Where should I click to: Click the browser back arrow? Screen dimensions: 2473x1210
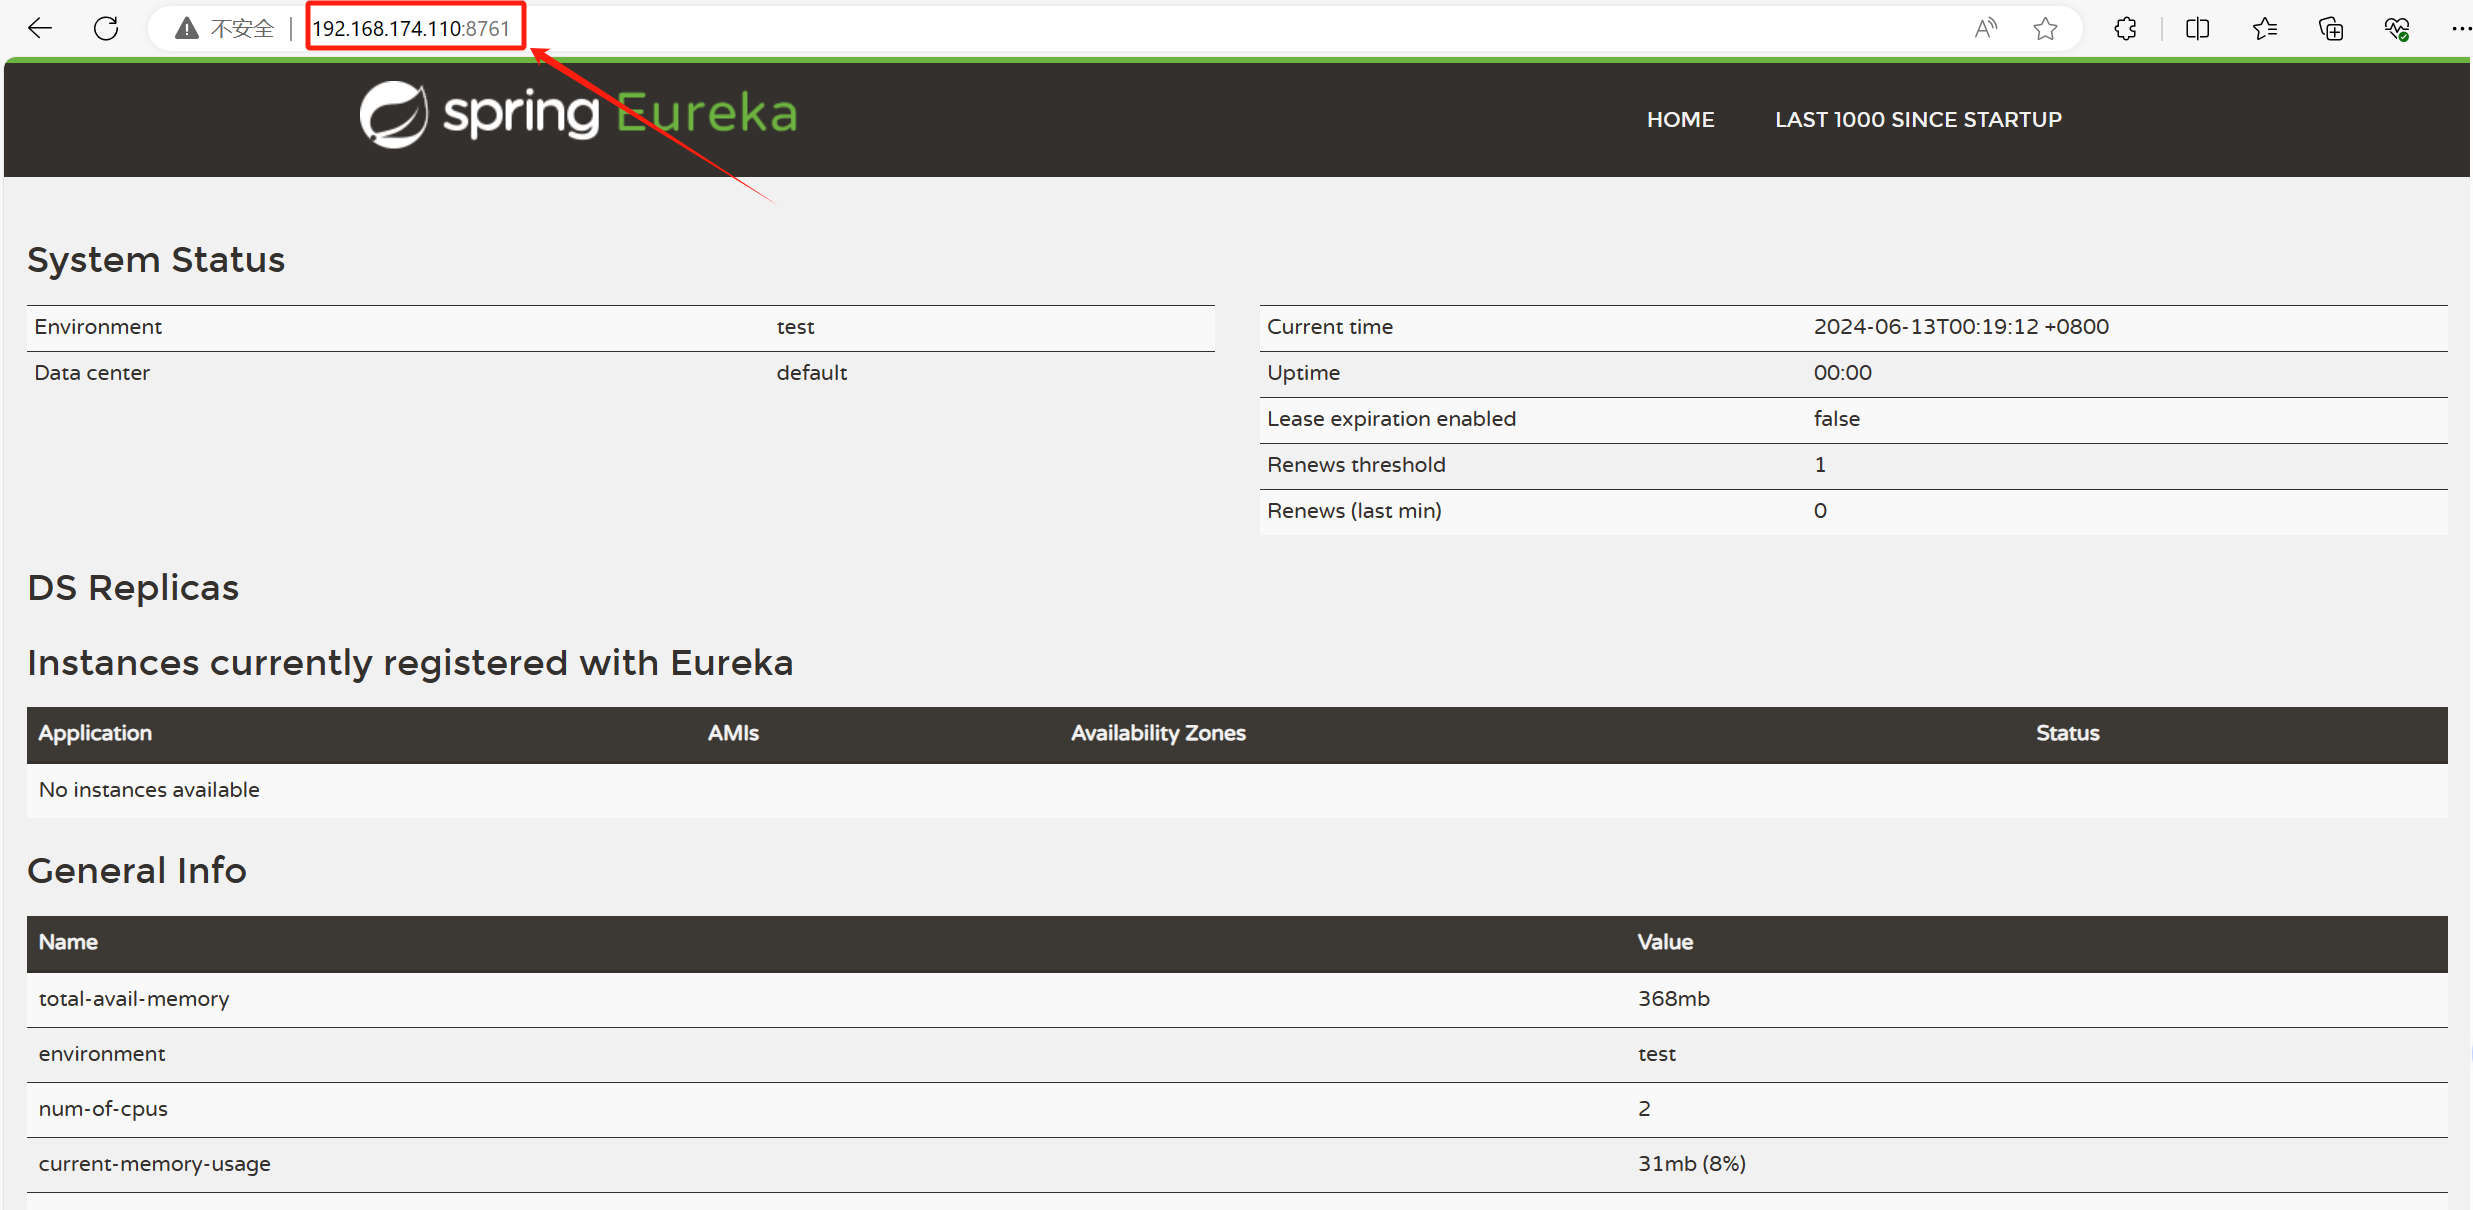(x=40, y=28)
